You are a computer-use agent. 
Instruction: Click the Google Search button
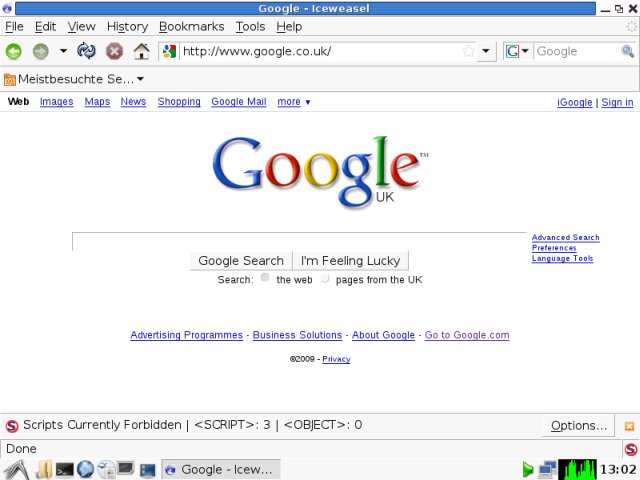coord(241,261)
